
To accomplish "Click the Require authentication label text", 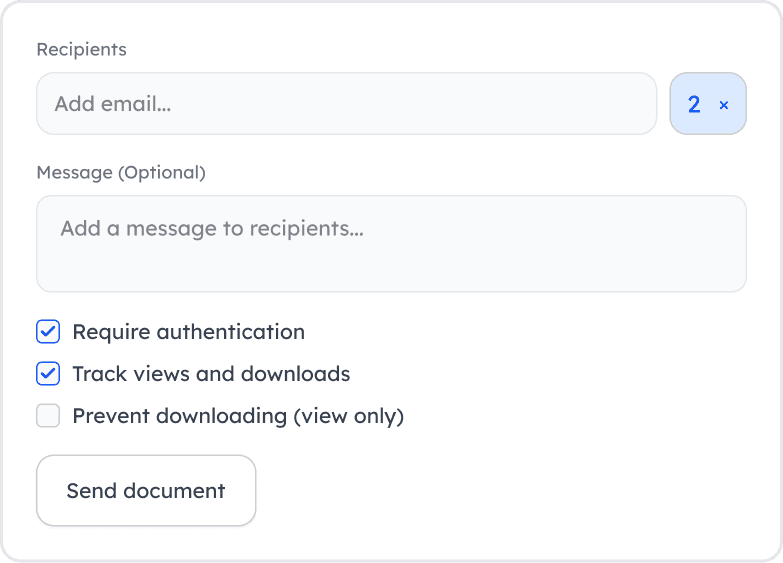I will pyautogui.click(x=189, y=332).
